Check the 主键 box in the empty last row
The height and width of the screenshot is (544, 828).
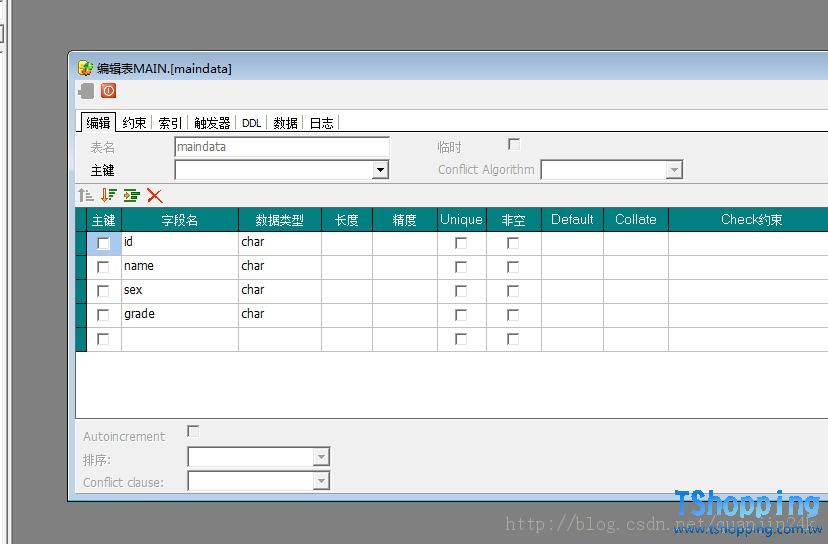pos(104,339)
